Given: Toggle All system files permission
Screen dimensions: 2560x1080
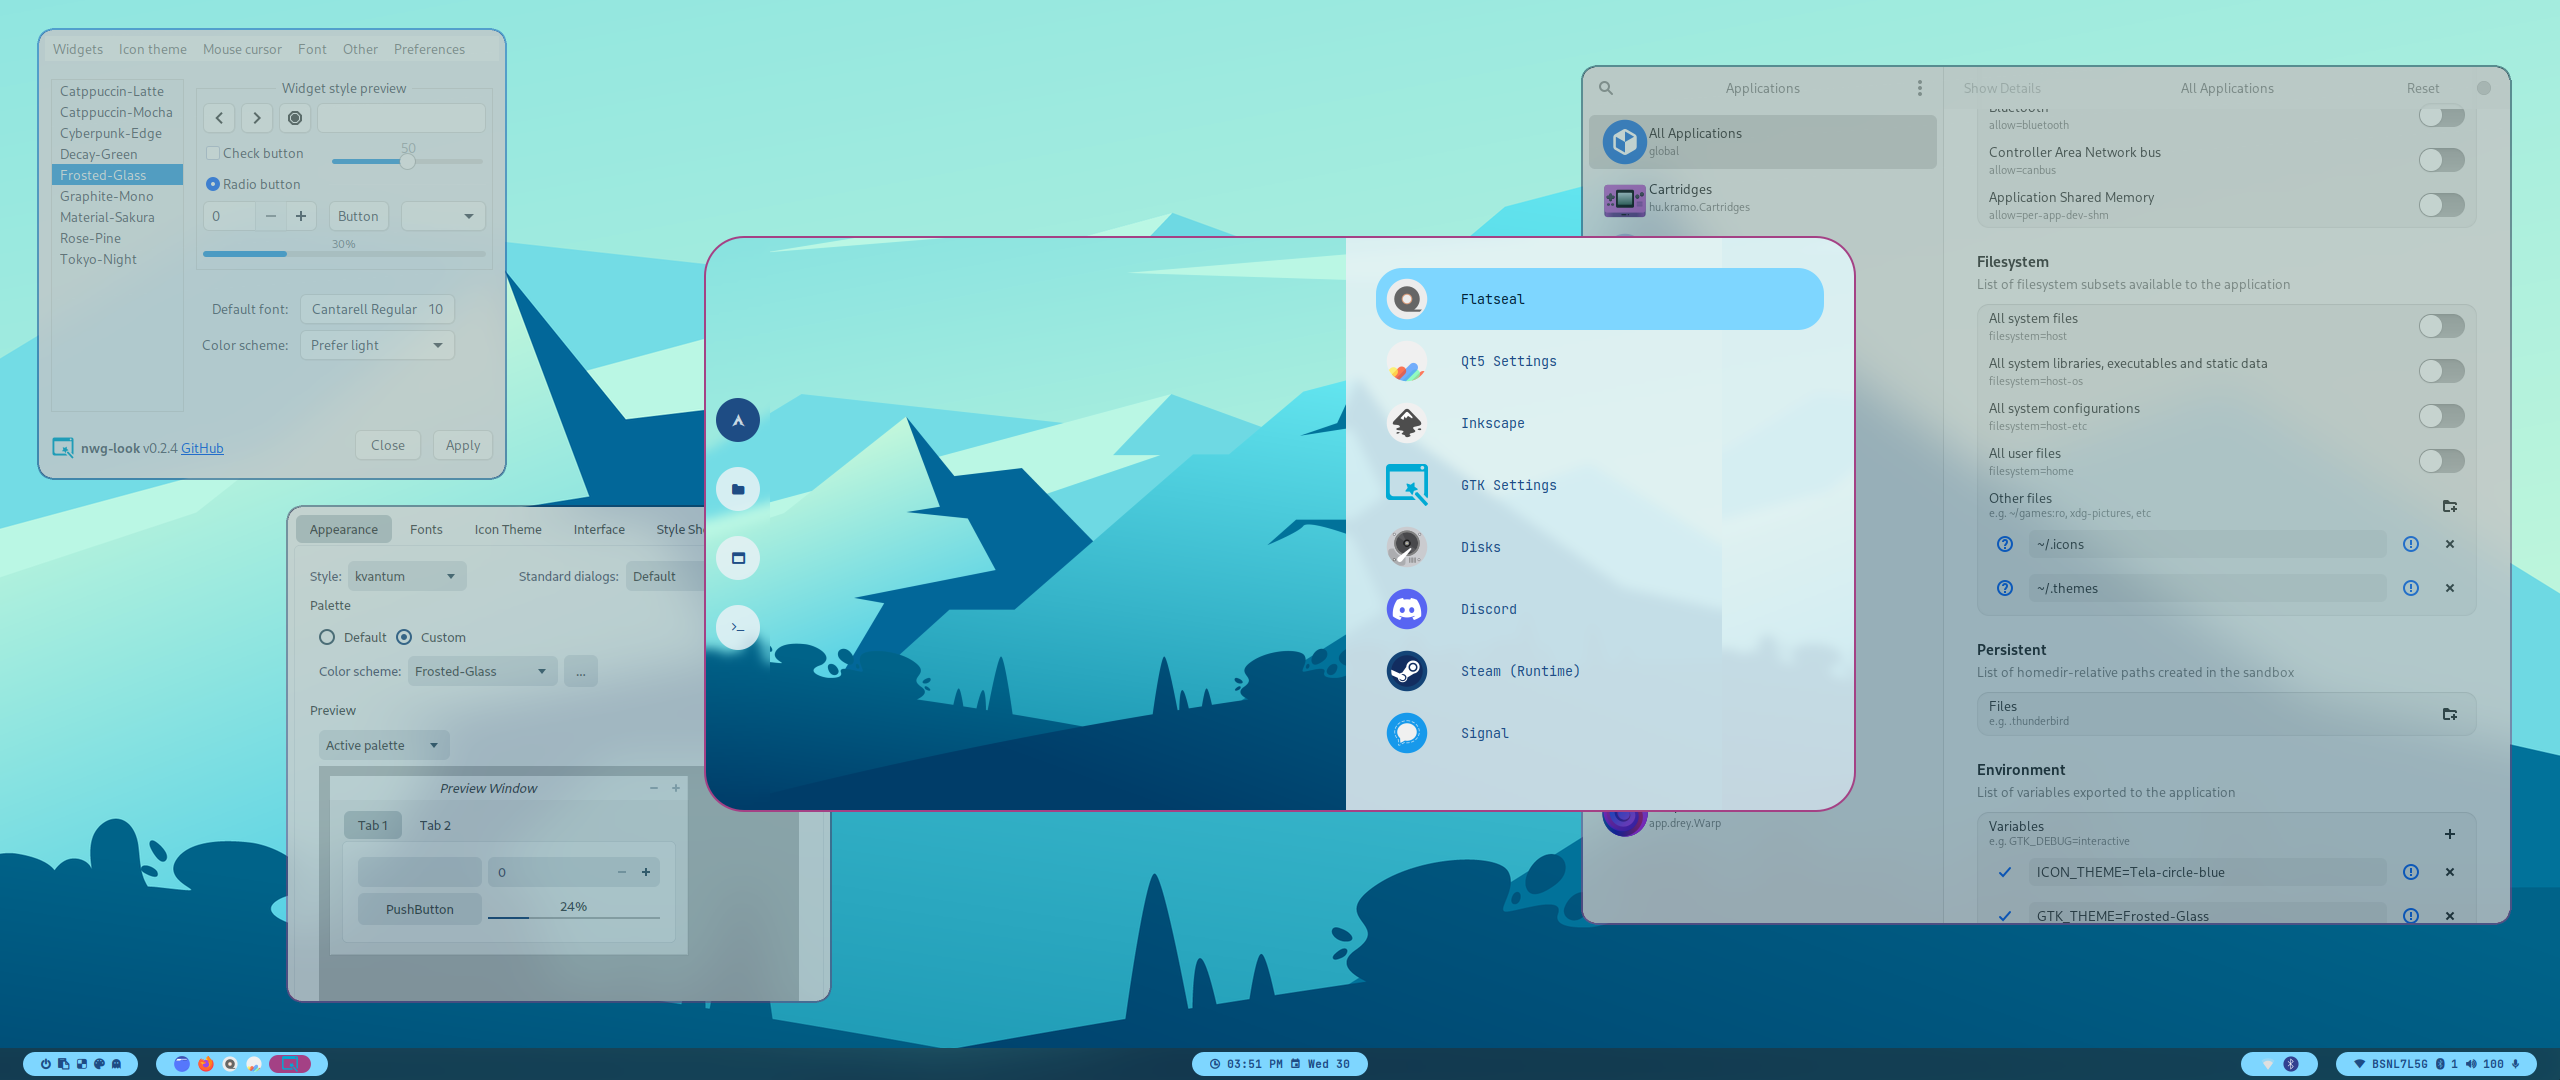Looking at the screenshot, I should click(2441, 326).
